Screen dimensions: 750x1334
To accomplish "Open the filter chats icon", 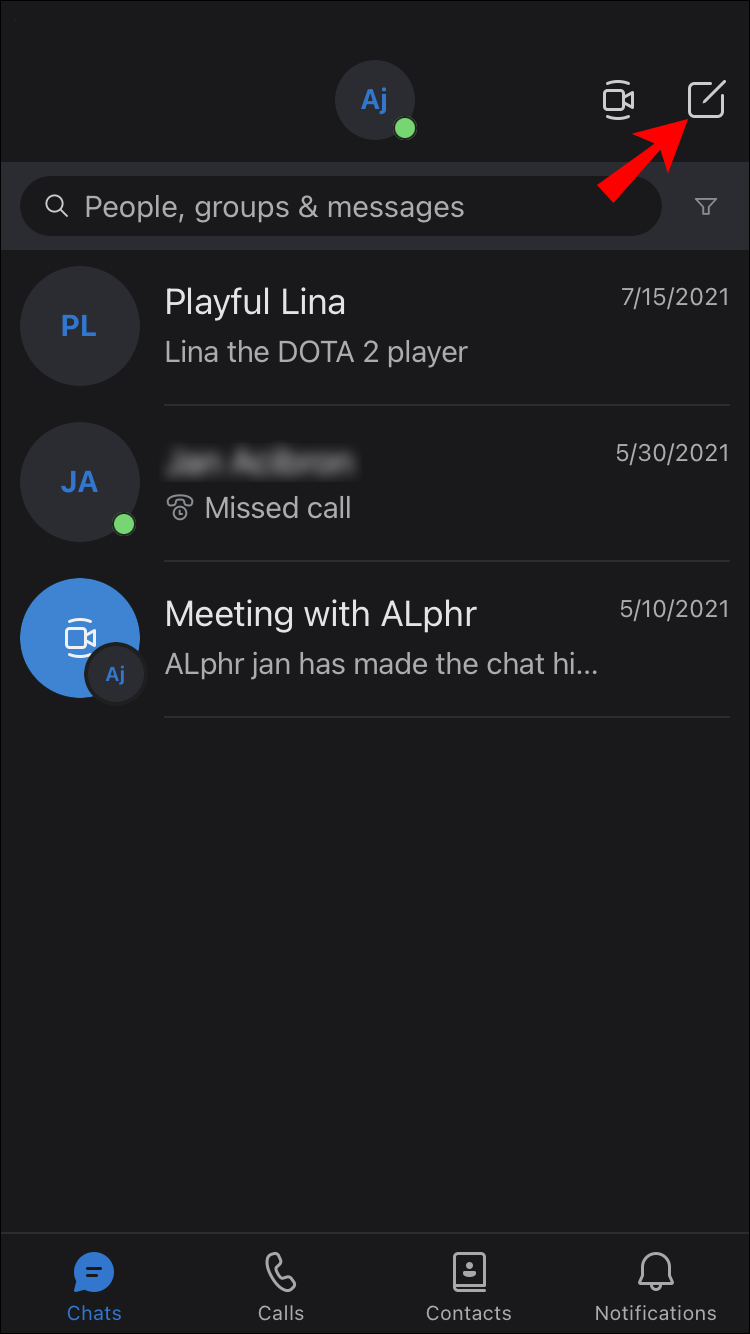I will click(706, 207).
